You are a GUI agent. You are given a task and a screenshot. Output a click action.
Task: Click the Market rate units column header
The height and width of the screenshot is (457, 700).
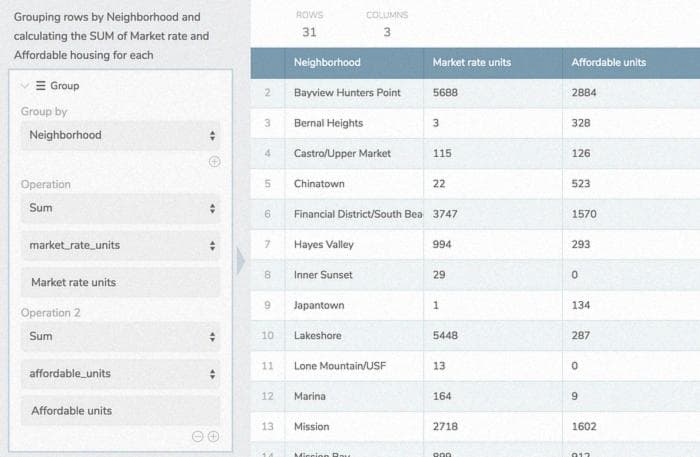[x=493, y=63]
